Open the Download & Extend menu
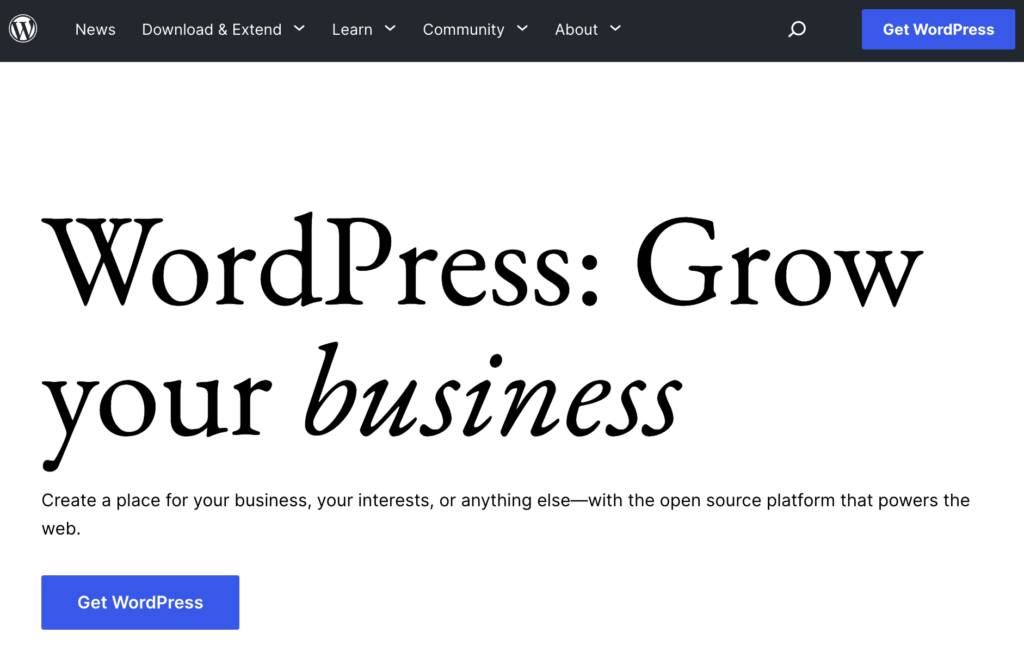Viewport: 1024px width, 646px height. coord(212,29)
